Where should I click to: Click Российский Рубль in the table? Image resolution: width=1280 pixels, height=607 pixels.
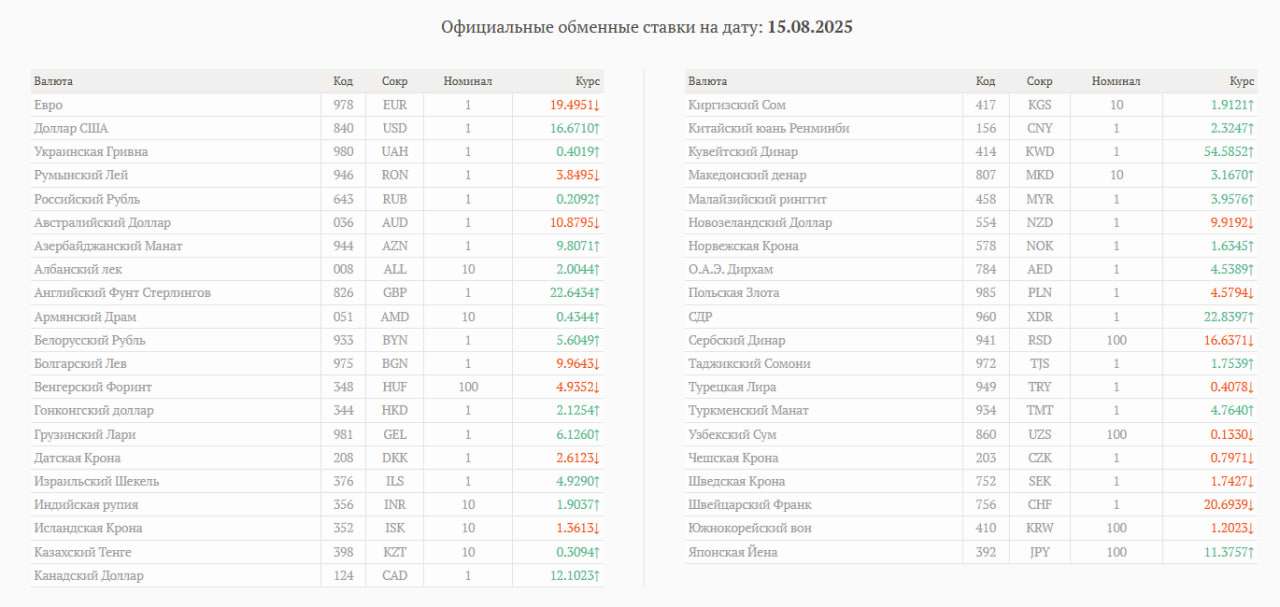[x=85, y=199]
